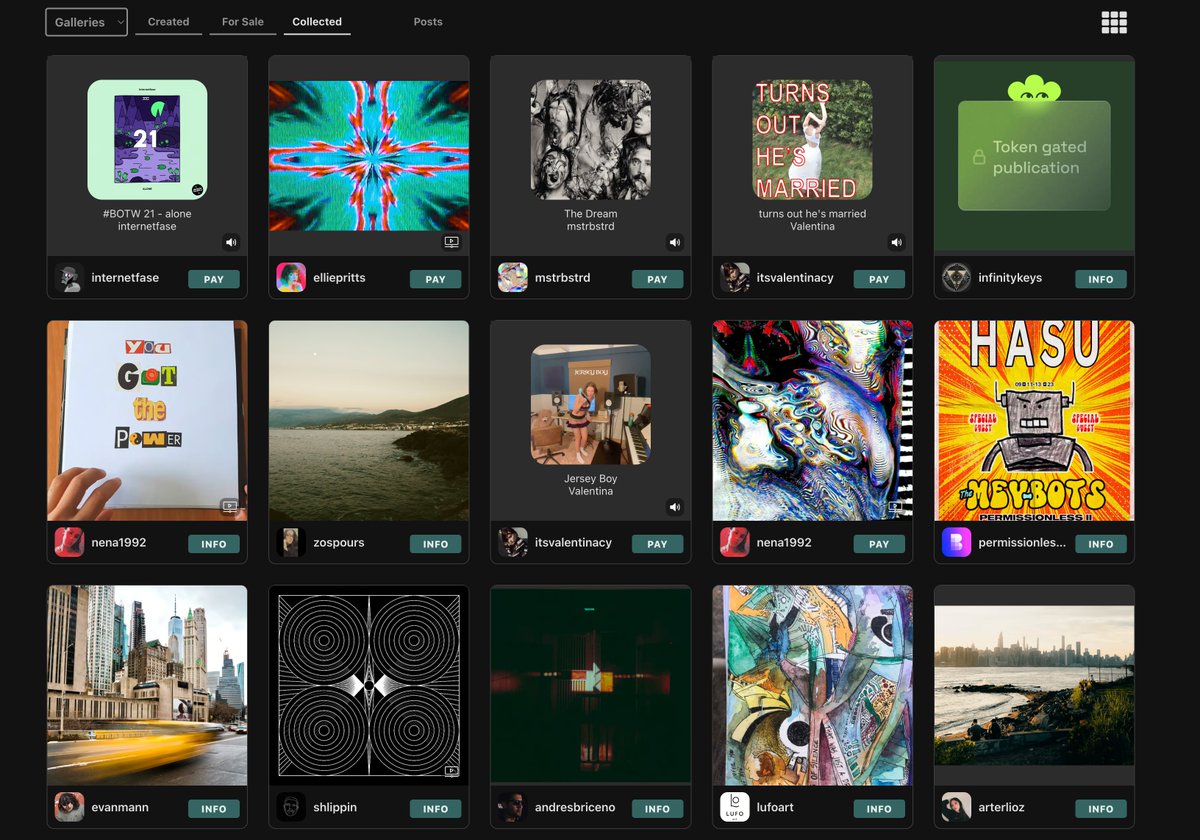Screen dimensions: 1200x840
Task: Open mstrbstrd profile avatar
Action: (x=513, y=278)
